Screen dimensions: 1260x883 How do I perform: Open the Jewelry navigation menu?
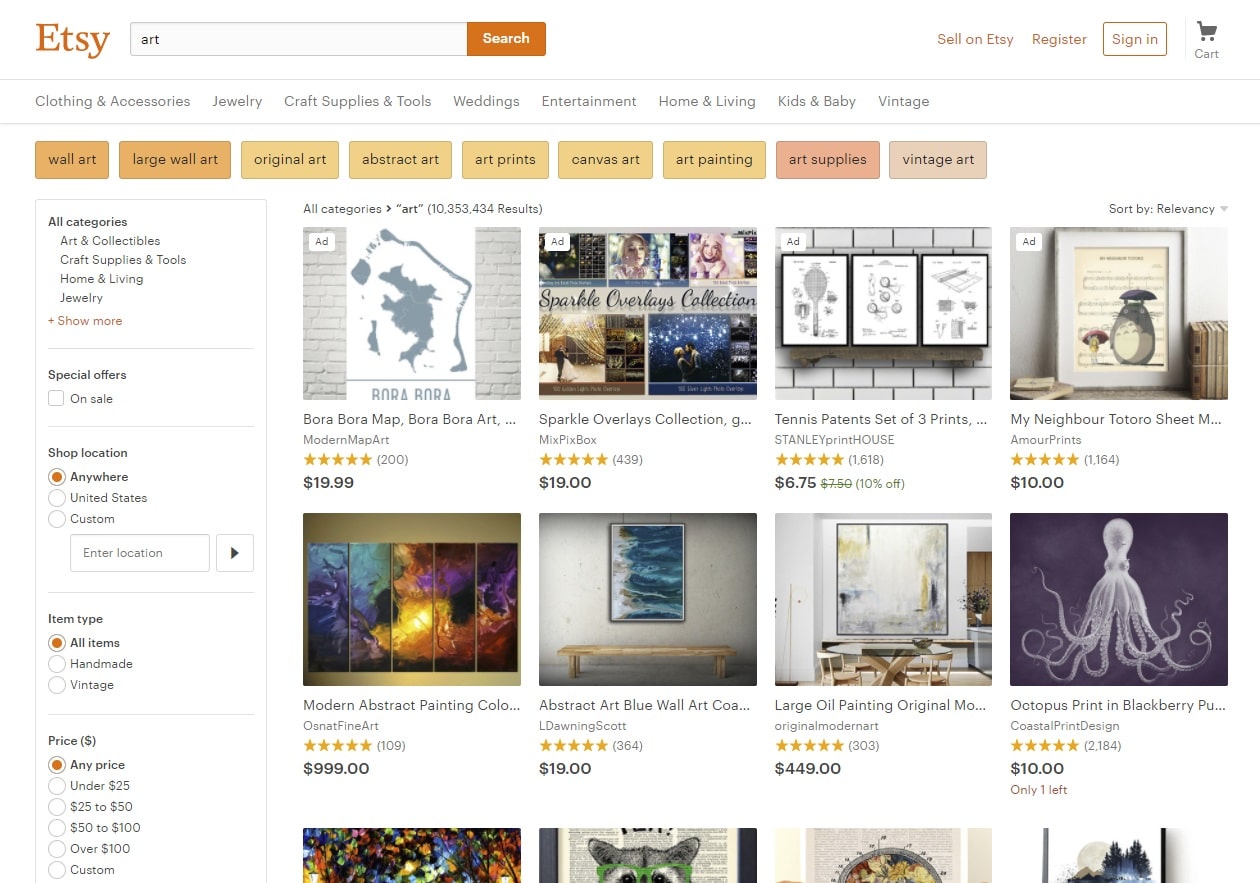(x=237, y=101)
